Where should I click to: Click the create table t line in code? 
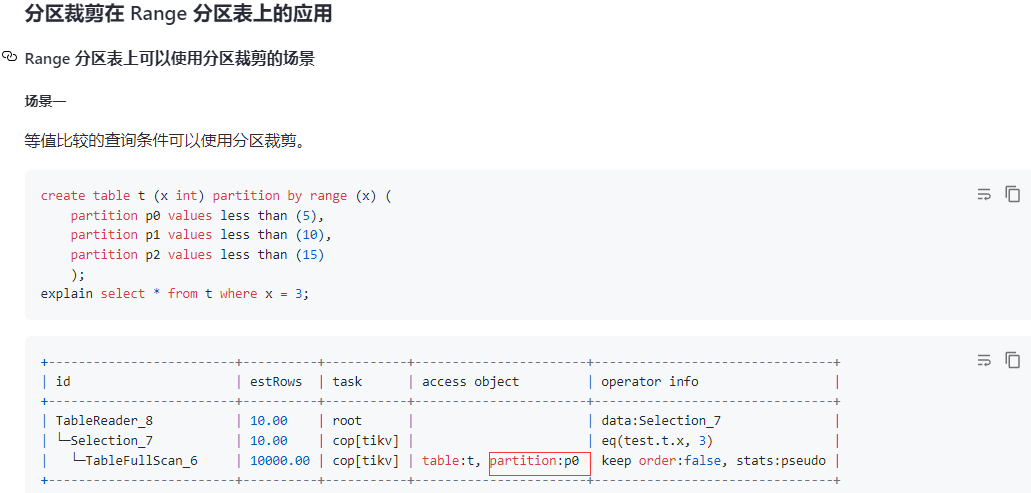216,196
